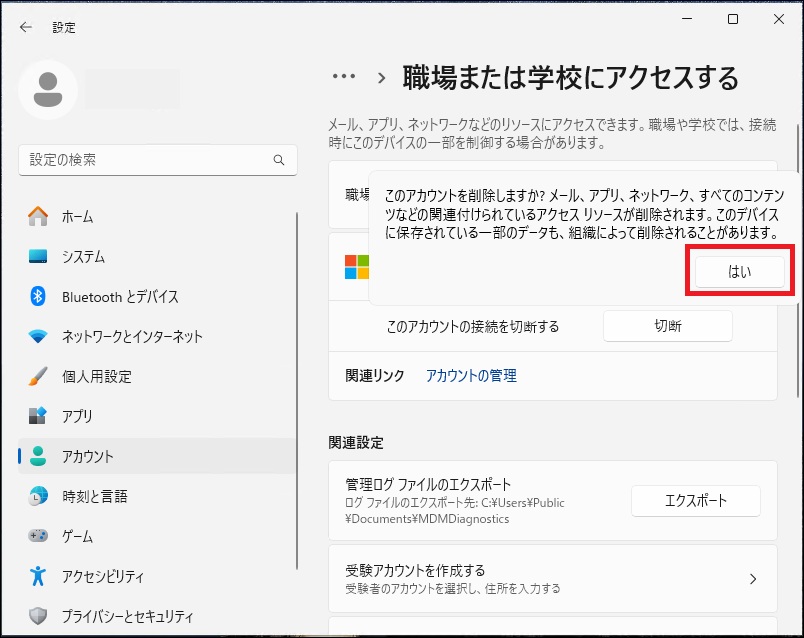Click the 設定の検索 search field

coord(145,160)
